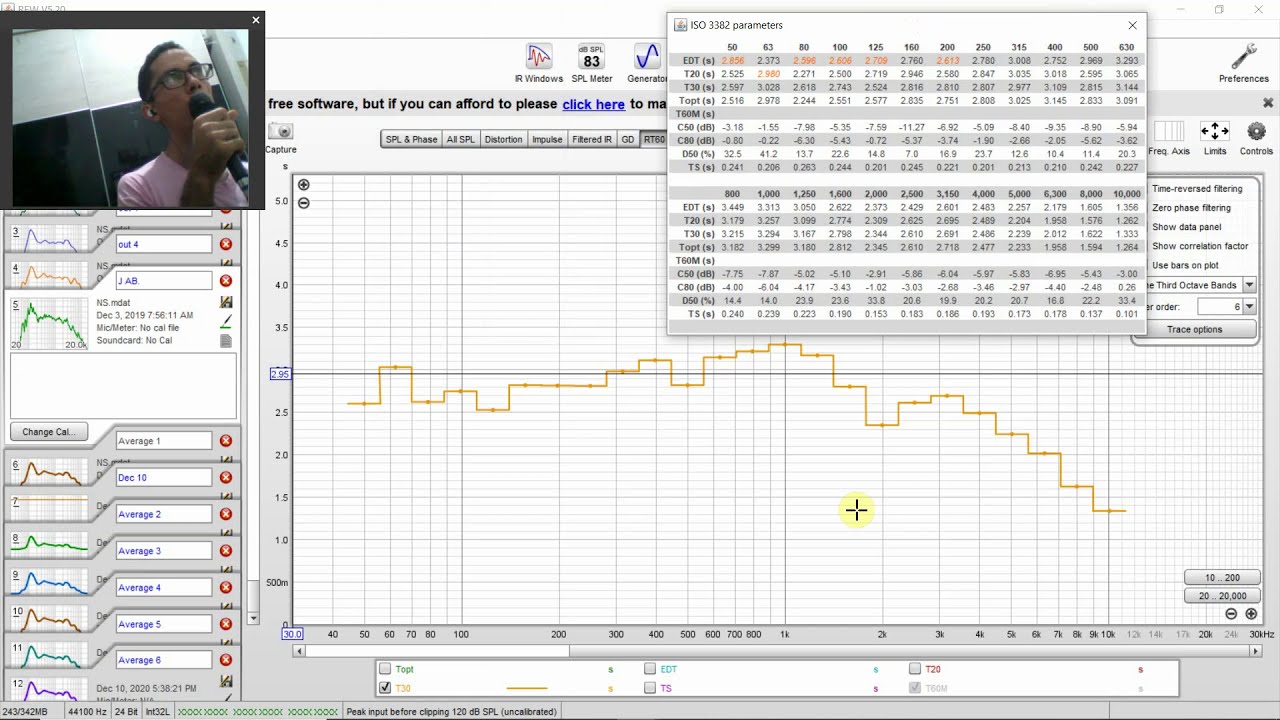The width and height of the screenshot is (1280, 720).
Task: Zoom out horizontal axis minus icon
Action: point(1231,614)
